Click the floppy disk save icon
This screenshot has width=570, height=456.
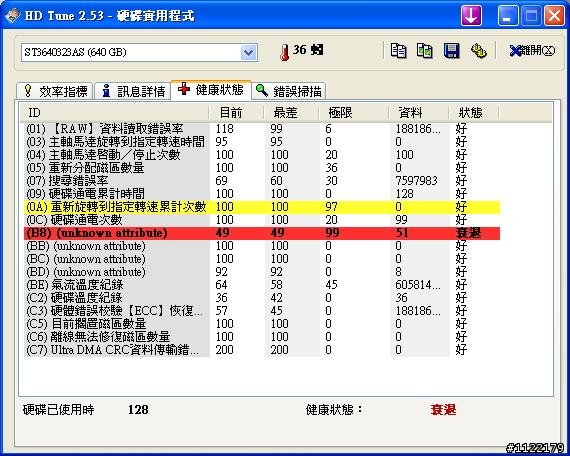tap(451, 51)
